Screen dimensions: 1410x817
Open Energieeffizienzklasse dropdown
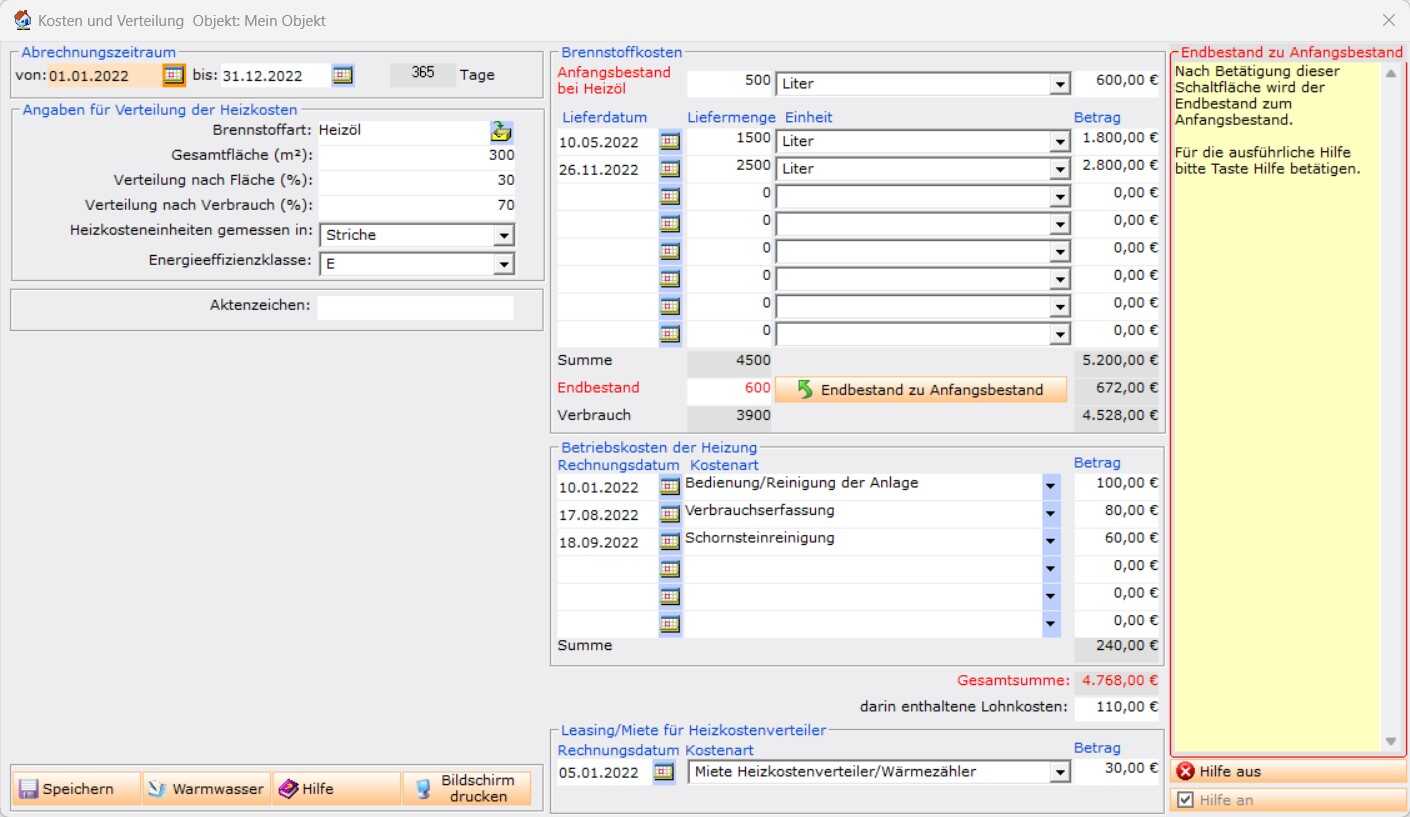(x=504, y=264)
